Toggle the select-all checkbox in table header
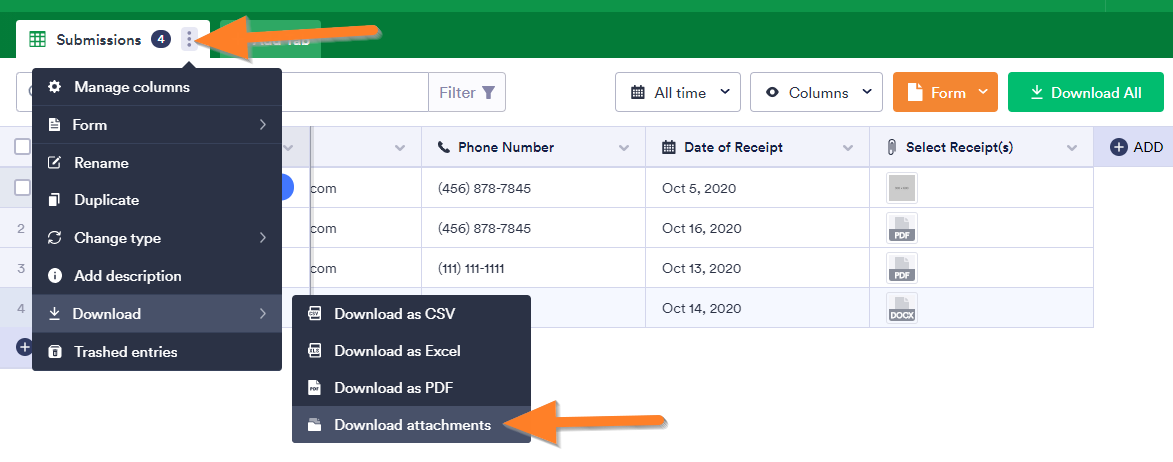Viewport: 1173px width, 462px height. tap(22, 147)
